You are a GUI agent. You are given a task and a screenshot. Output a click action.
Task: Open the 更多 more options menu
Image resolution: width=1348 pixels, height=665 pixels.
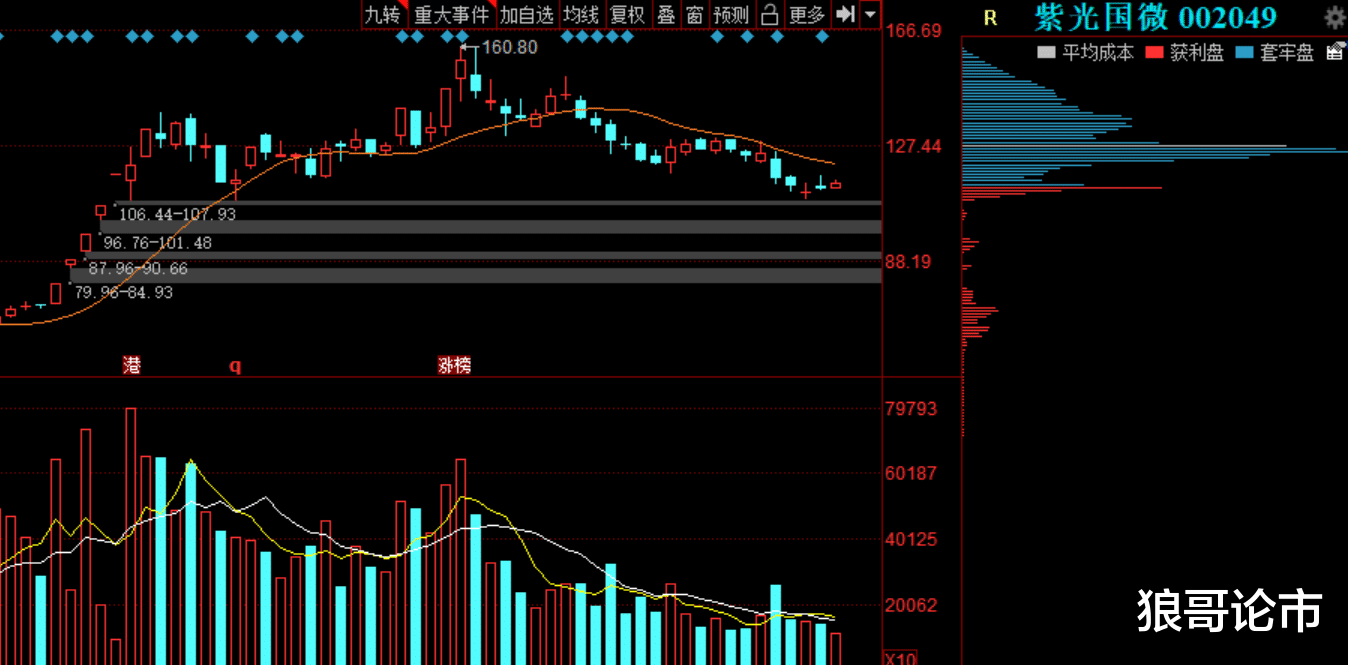click(x=806, y=14)
